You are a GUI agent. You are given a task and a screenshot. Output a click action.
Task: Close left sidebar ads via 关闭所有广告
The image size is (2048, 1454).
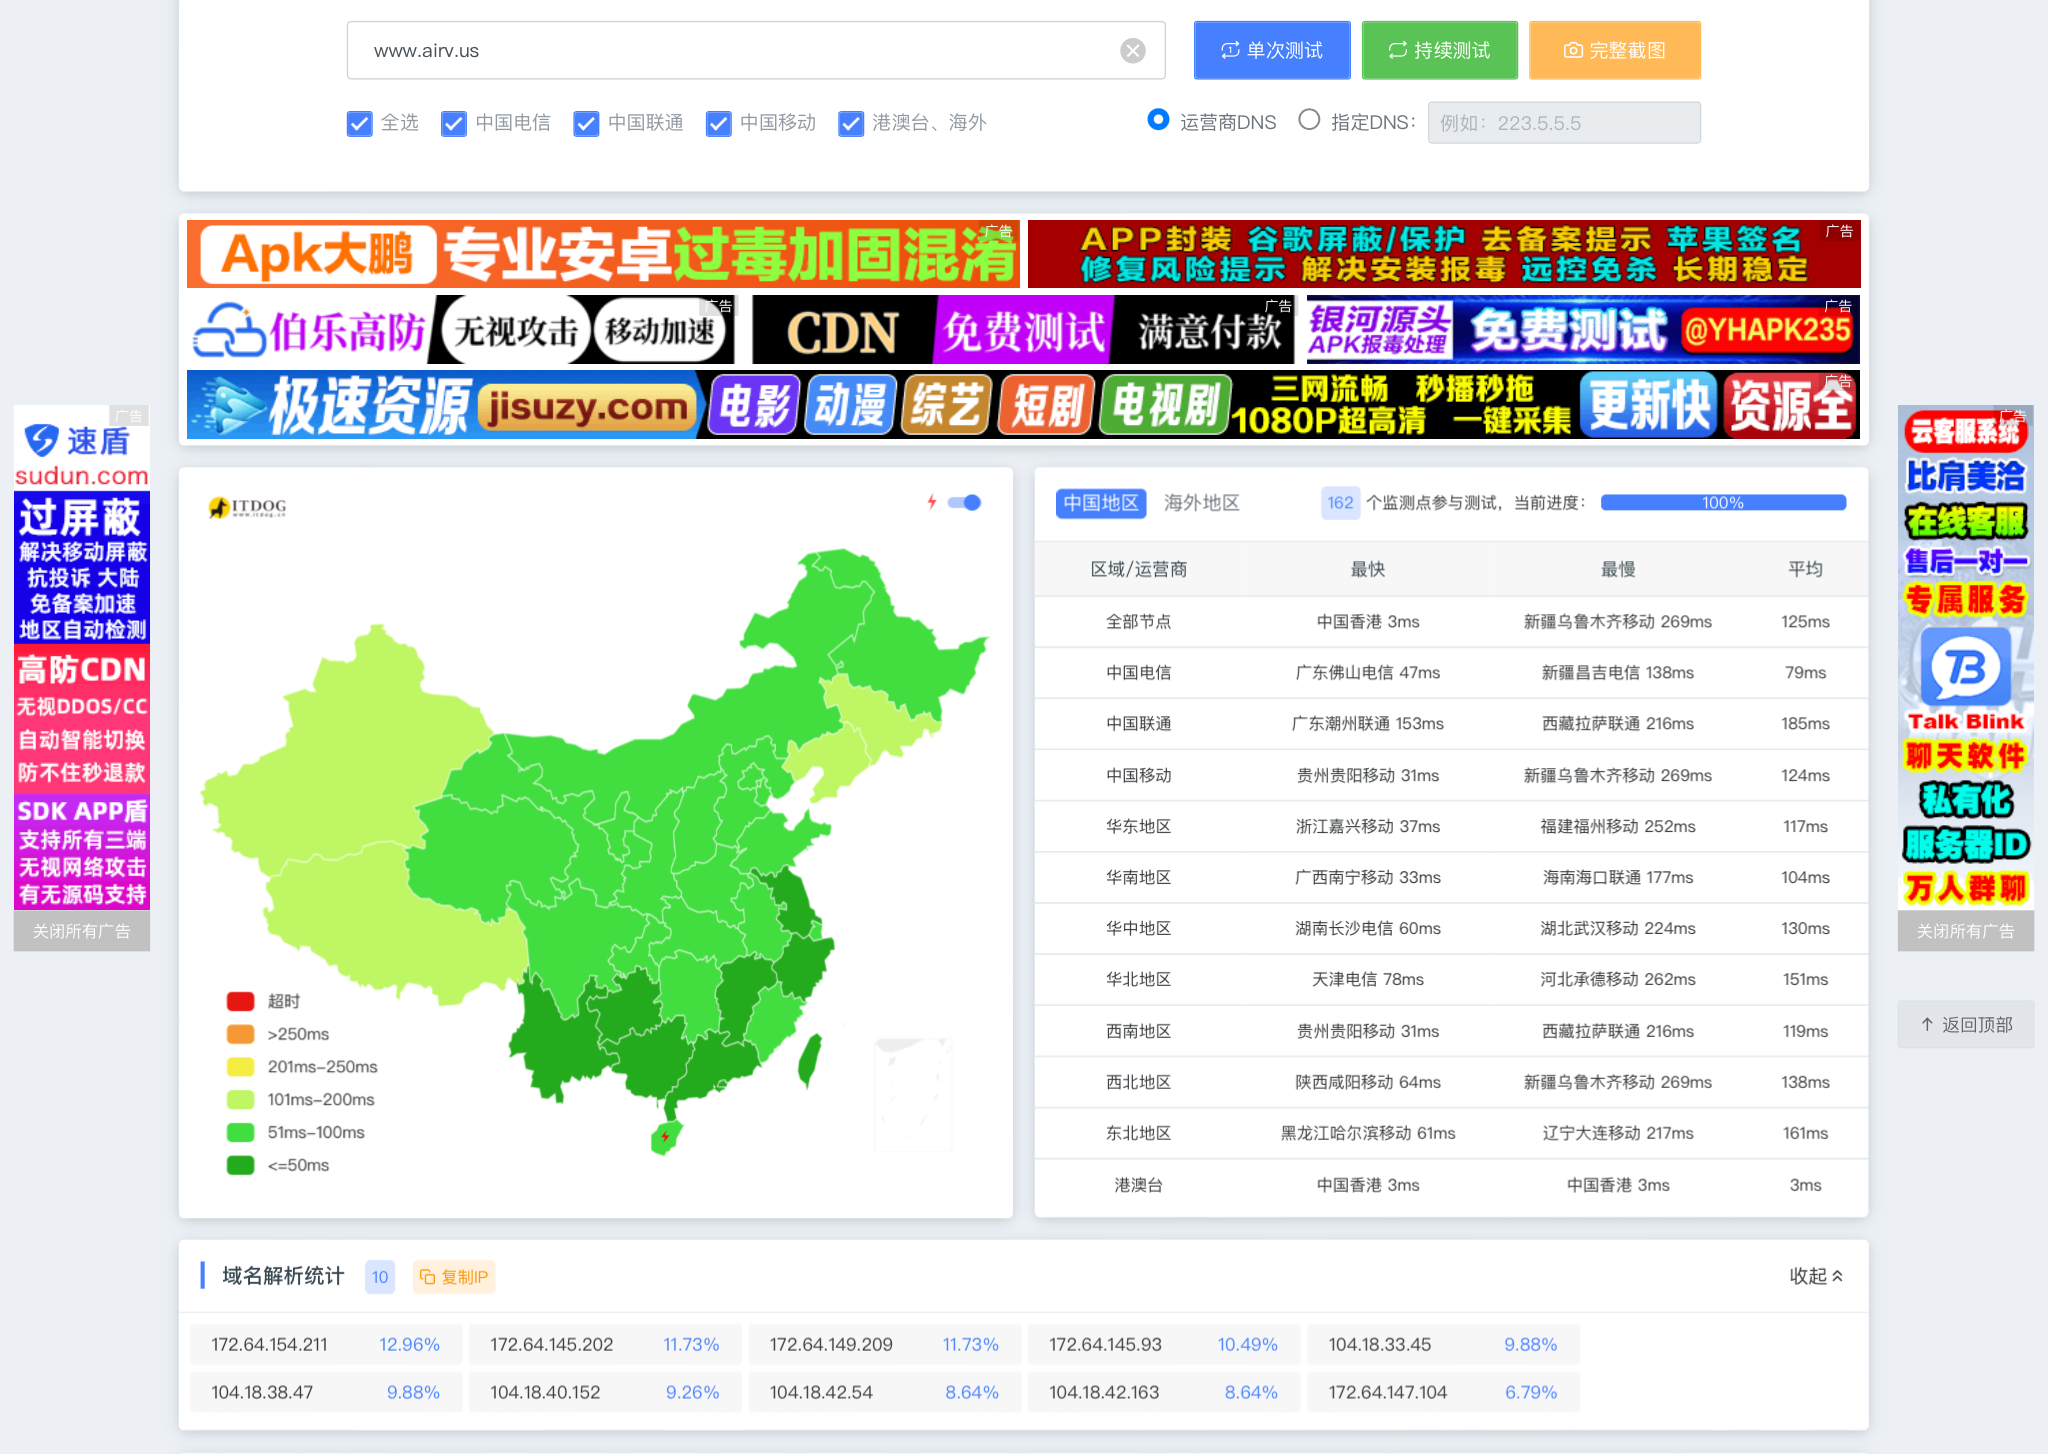pos(81,931)
